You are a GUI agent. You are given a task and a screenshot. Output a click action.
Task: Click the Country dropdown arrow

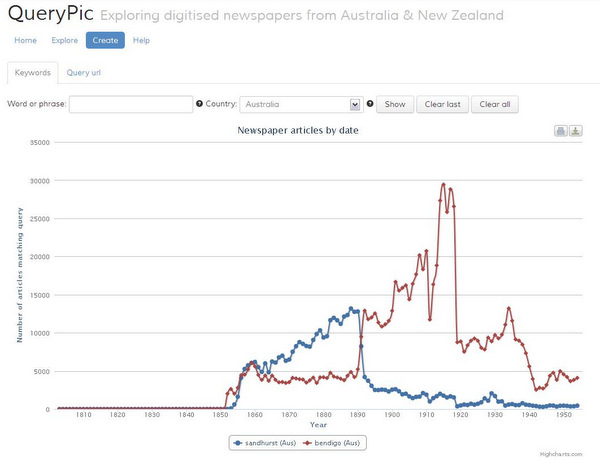point(355,104)
